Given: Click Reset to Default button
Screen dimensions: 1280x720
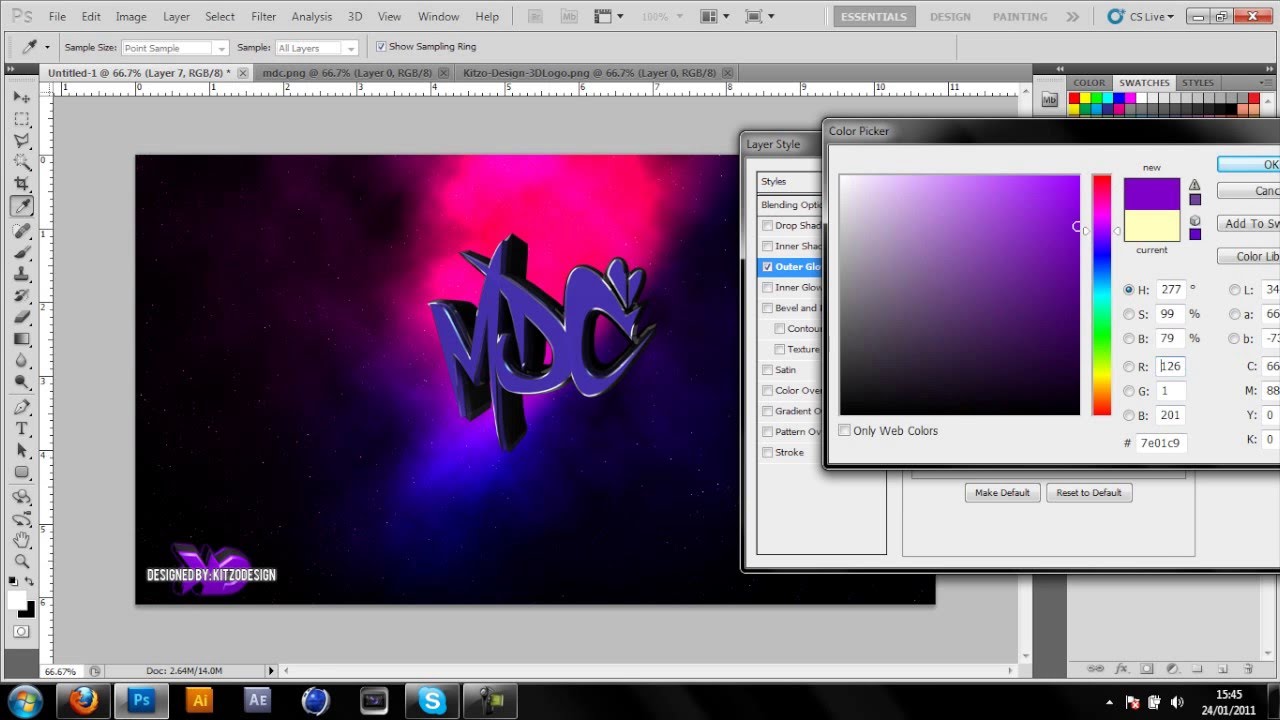Looking at the screenshot, I should [1089, 493].
